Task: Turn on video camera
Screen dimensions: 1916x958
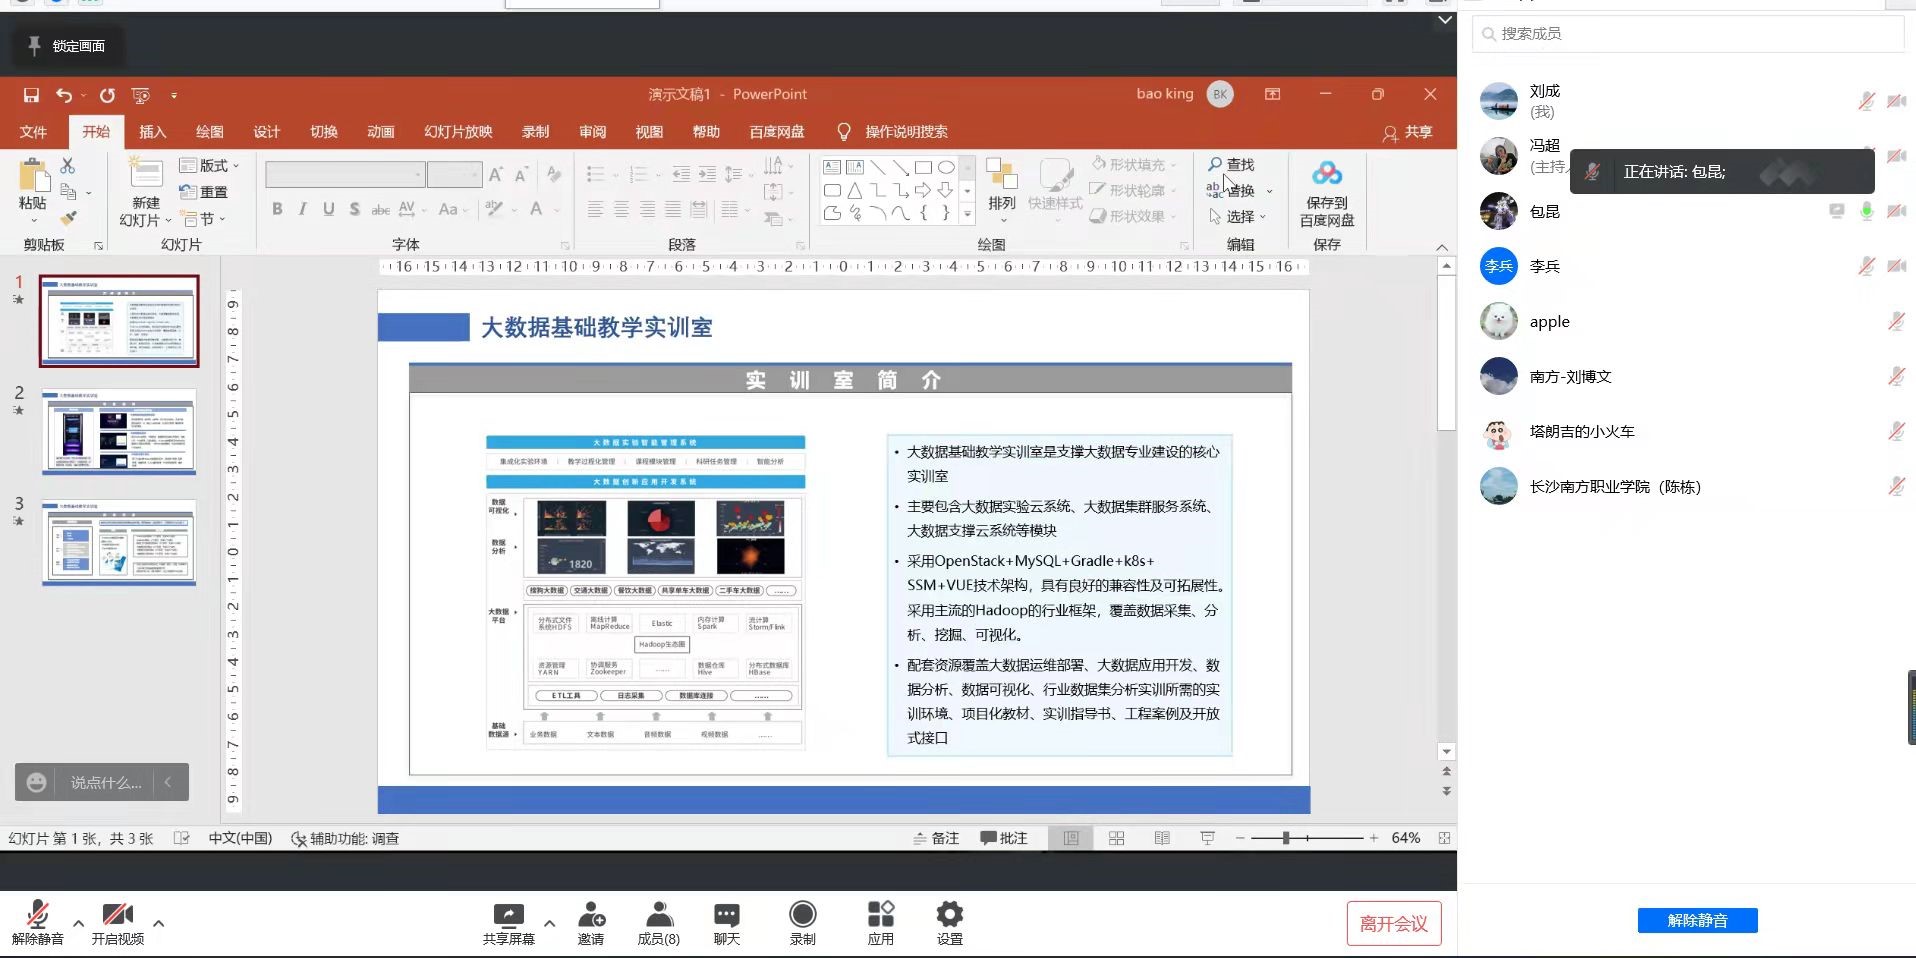Action: click(x=117, y=915)
